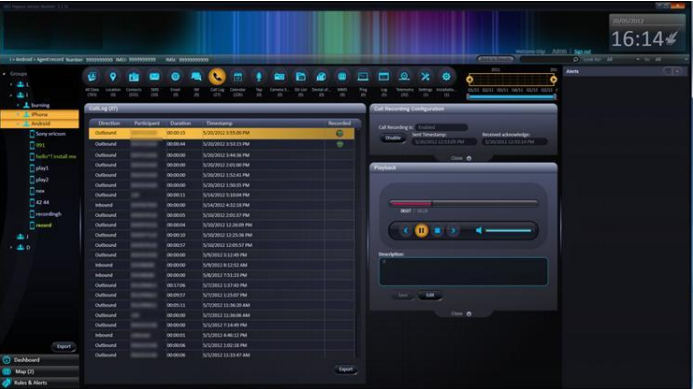Pause the call recording playback

coord(421,230)
